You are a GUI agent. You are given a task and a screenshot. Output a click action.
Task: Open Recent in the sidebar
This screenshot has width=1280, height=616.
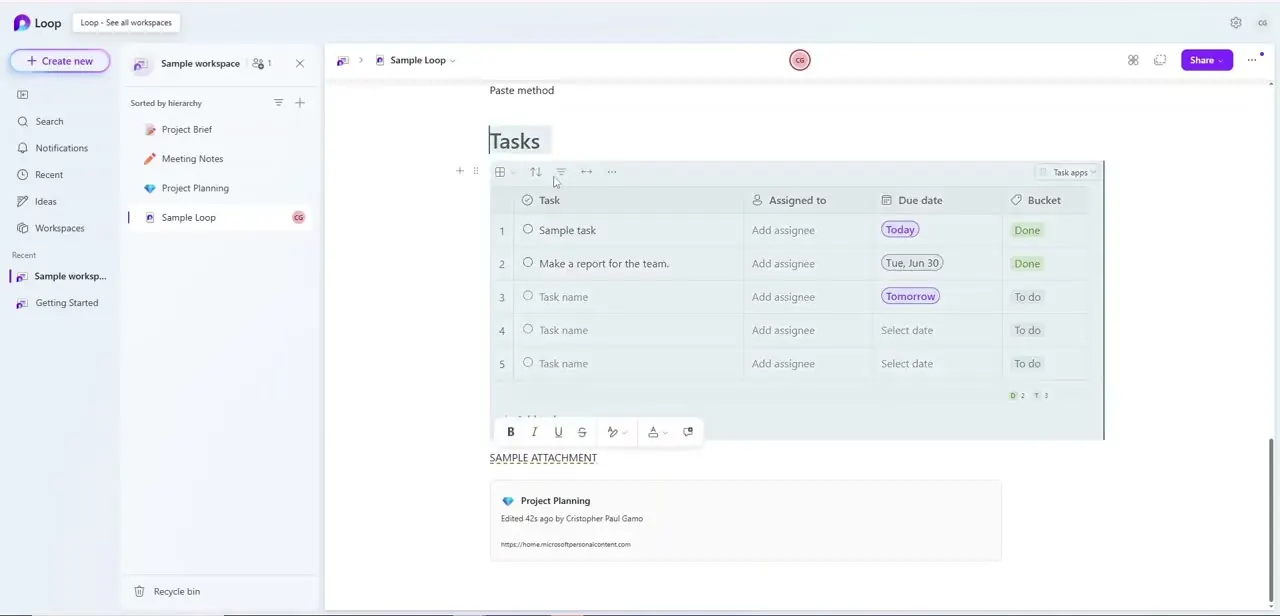[49, 175]
